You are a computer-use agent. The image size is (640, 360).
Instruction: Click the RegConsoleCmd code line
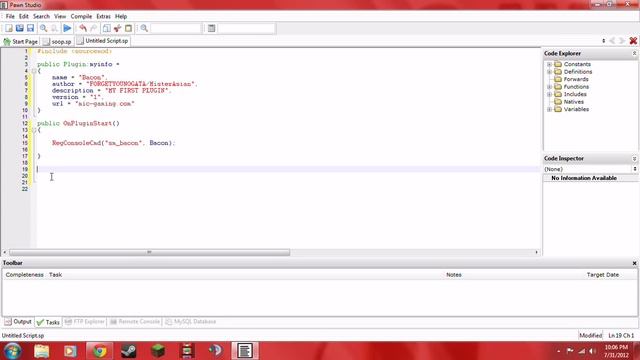113,143
